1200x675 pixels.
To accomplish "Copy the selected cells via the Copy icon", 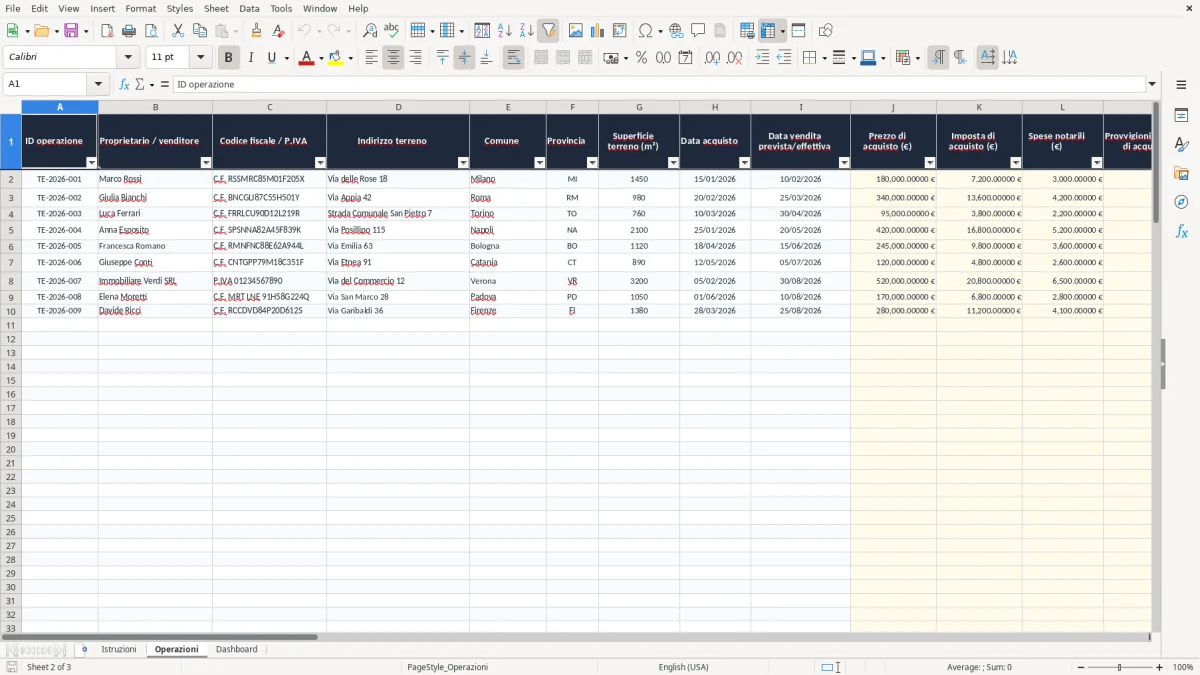I will click(x=200, y=31).
